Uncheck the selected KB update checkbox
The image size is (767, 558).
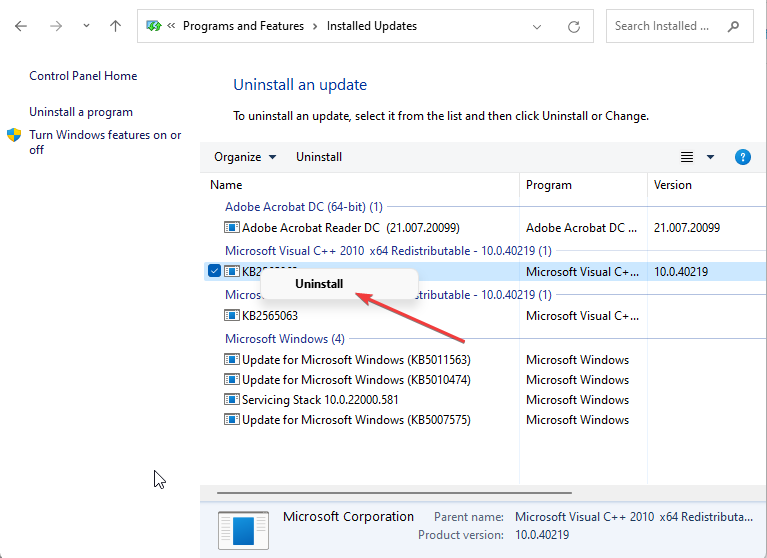coord(214,271)
